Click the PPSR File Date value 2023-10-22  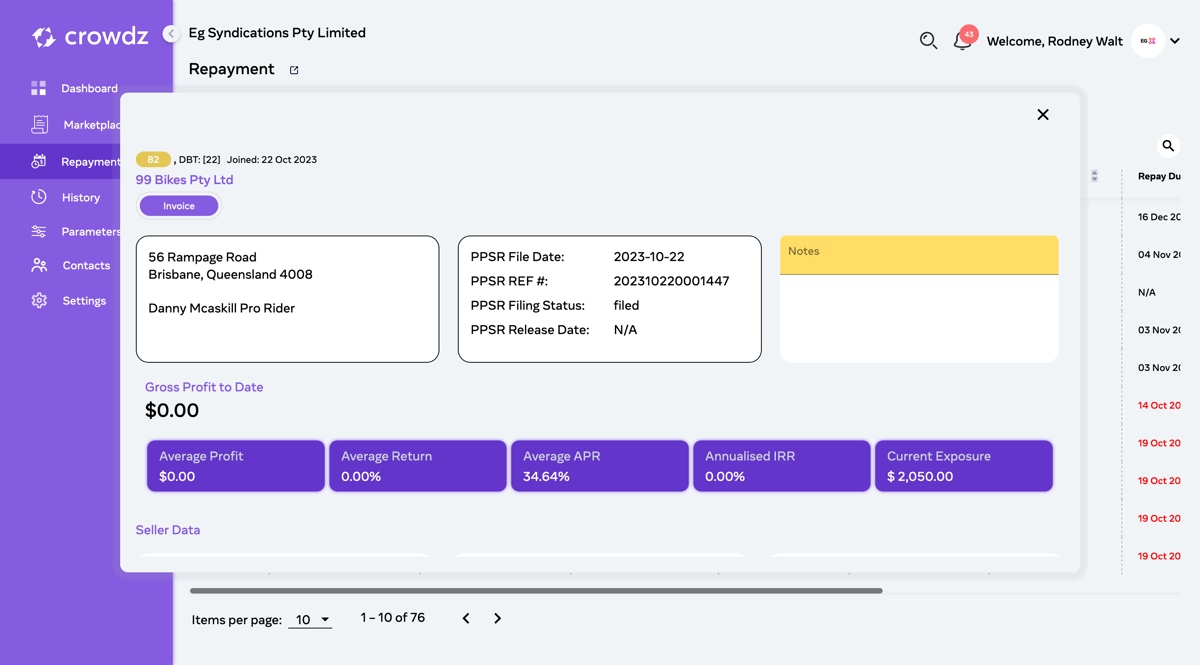click(x=649, y=257)
